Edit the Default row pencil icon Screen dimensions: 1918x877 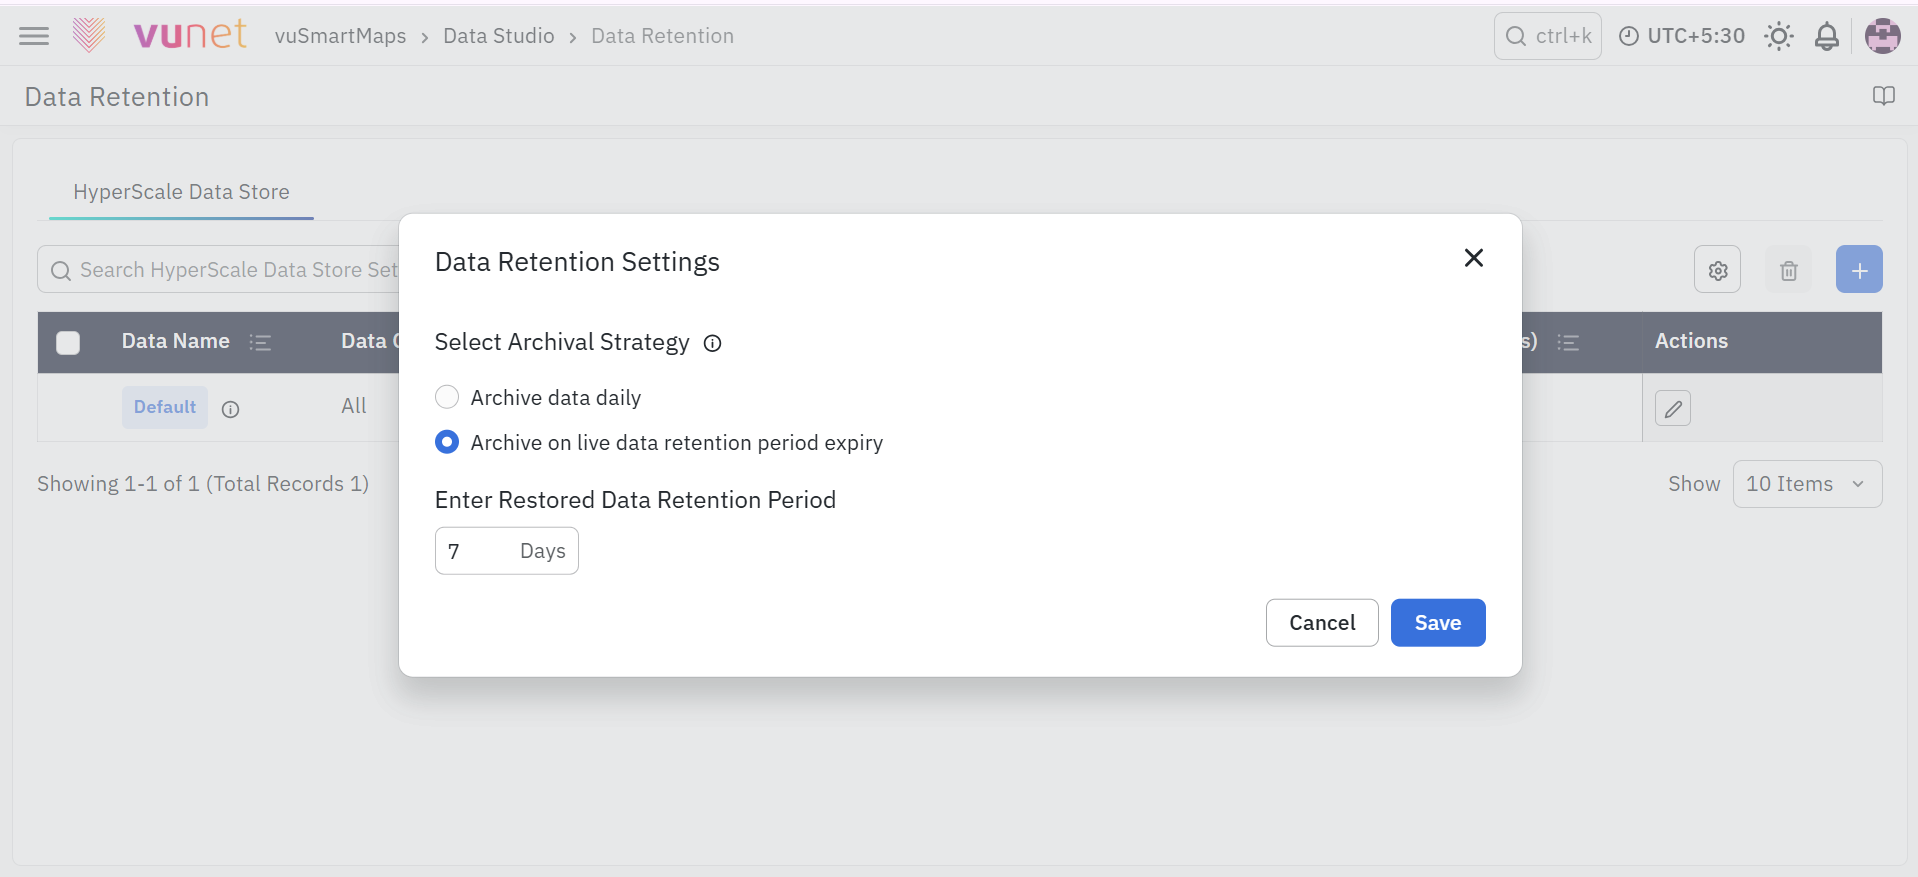coord(1673,408)
